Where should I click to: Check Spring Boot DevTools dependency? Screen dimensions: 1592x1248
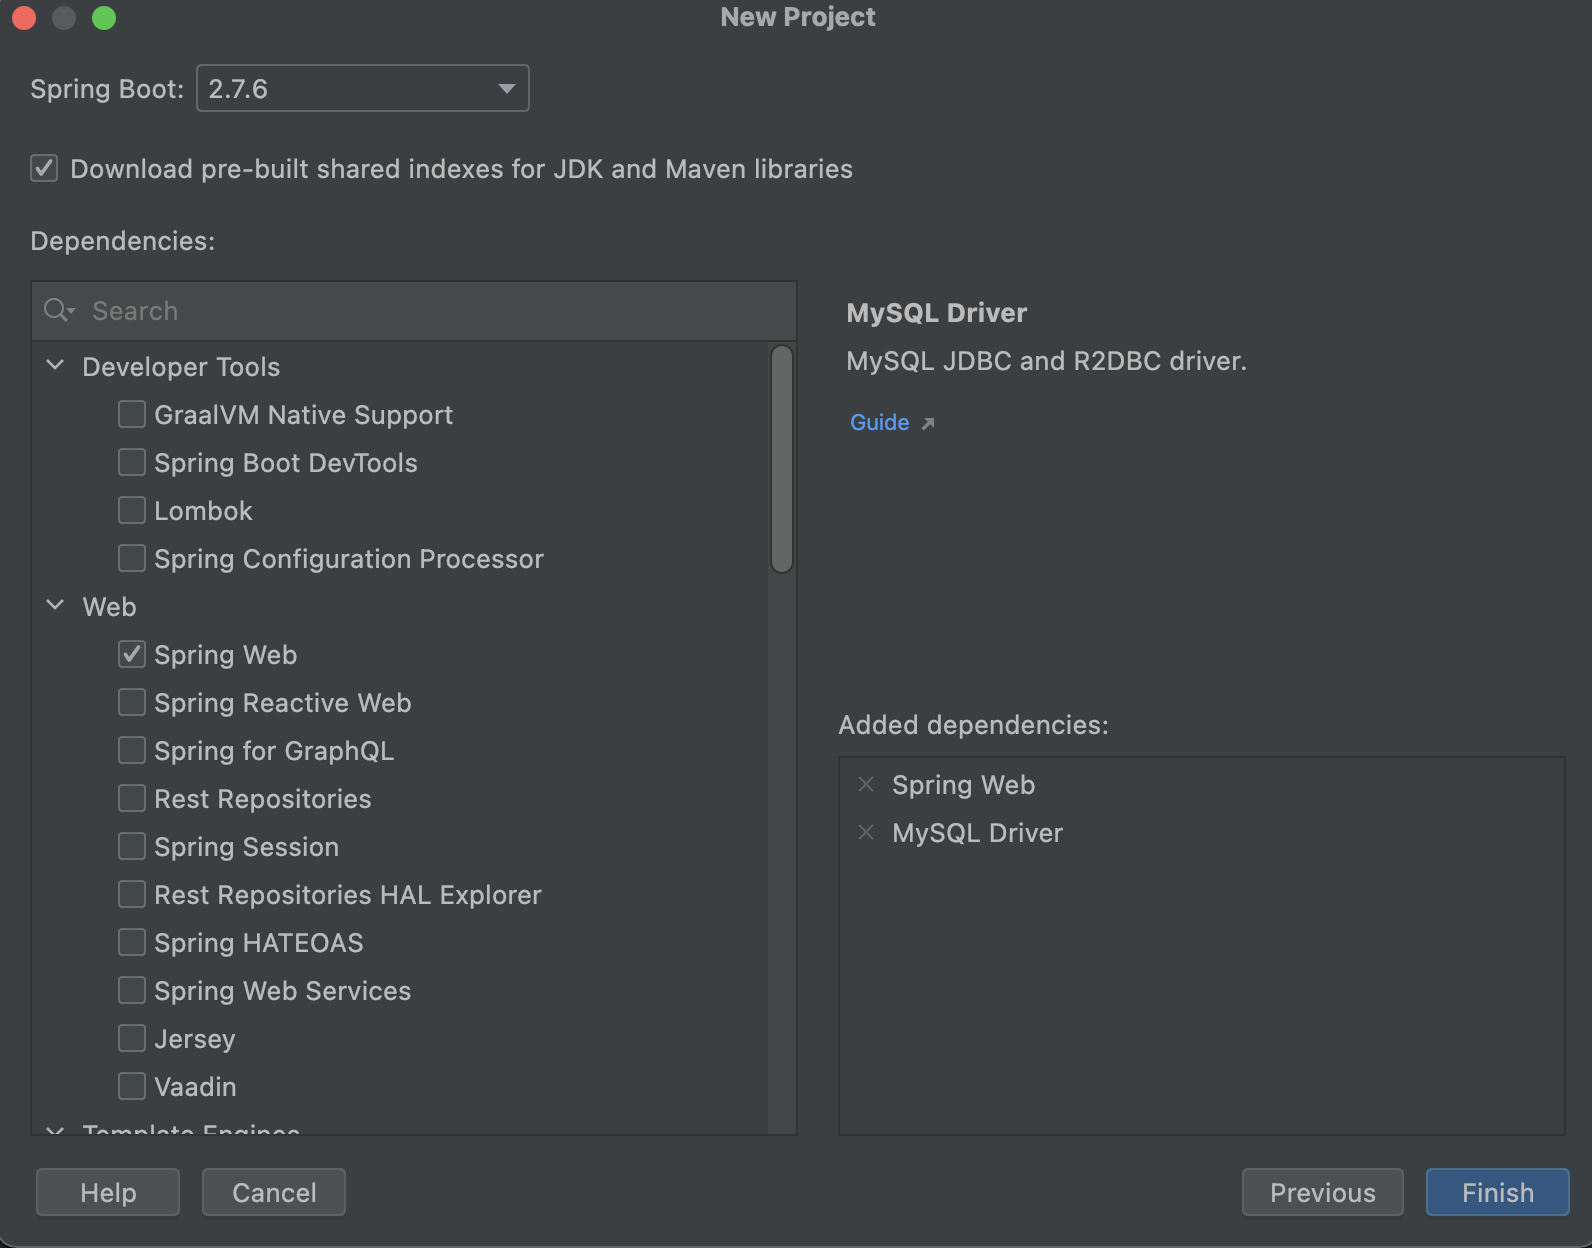[132, 463]
